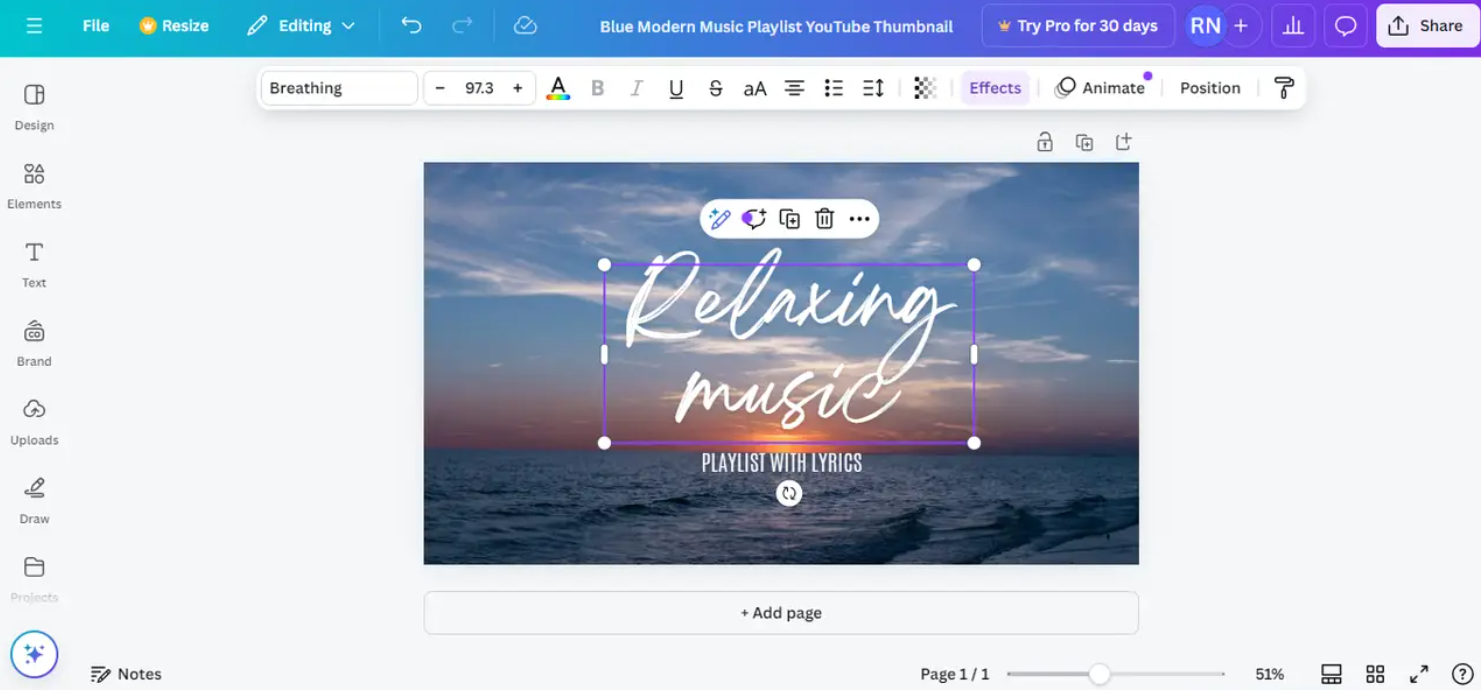
Task: Open grid view of pages
Action: click(1375, 674)
